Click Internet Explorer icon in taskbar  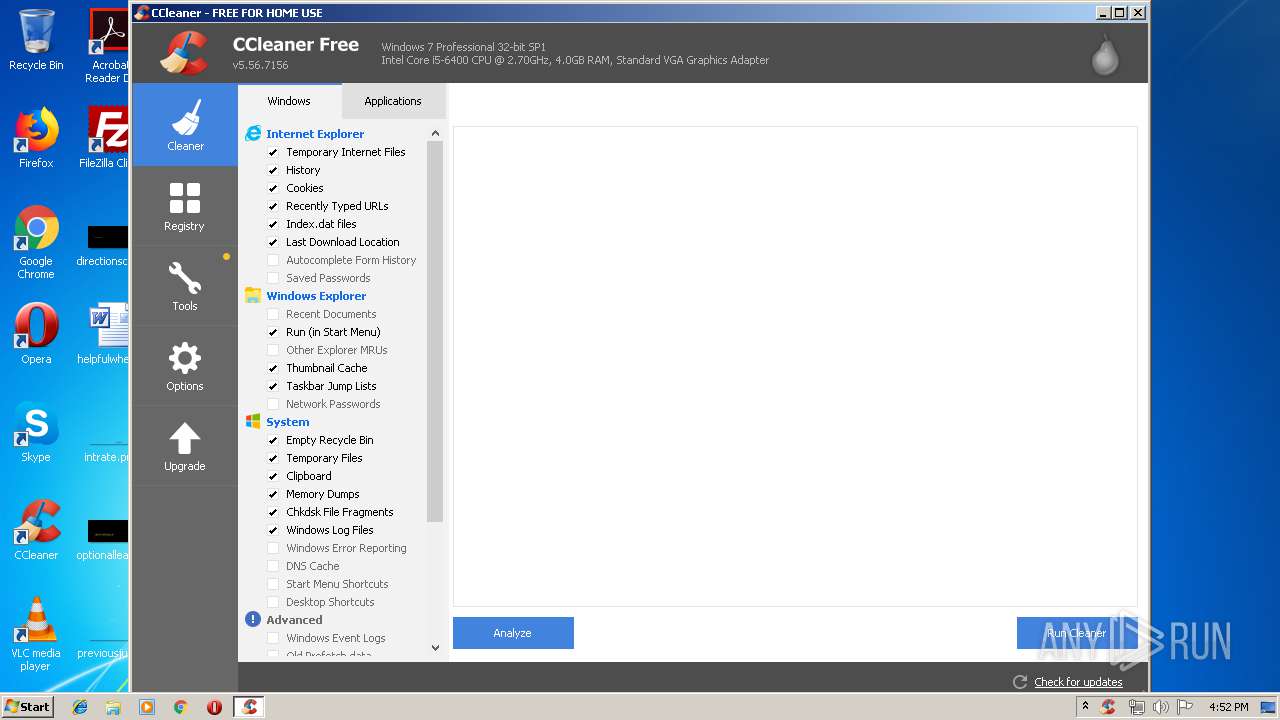(x=80, y=707)
